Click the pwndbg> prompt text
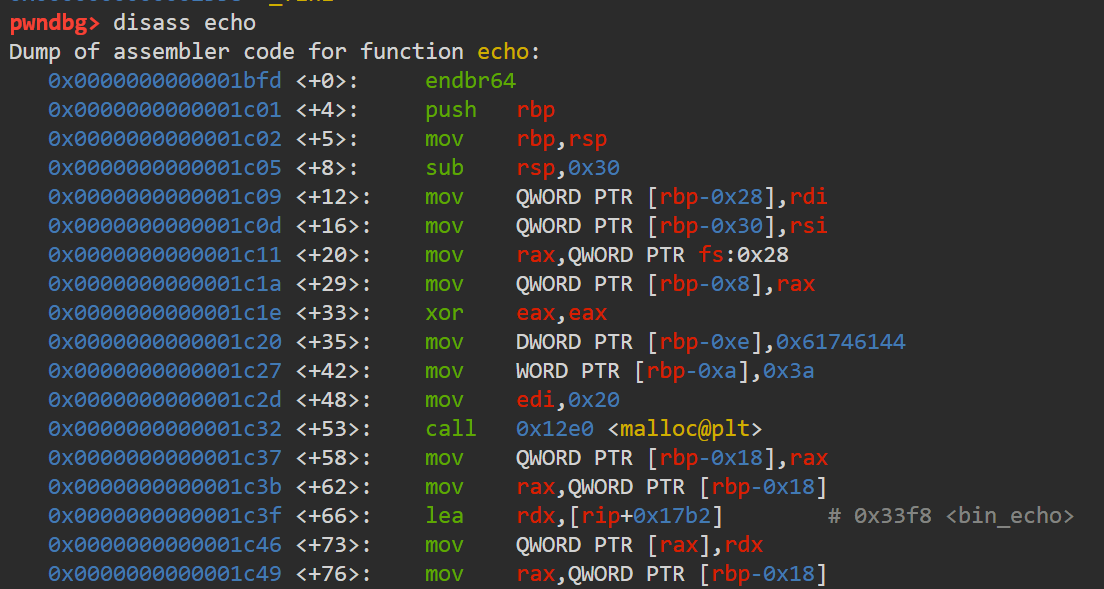 [x=56, y=23]
